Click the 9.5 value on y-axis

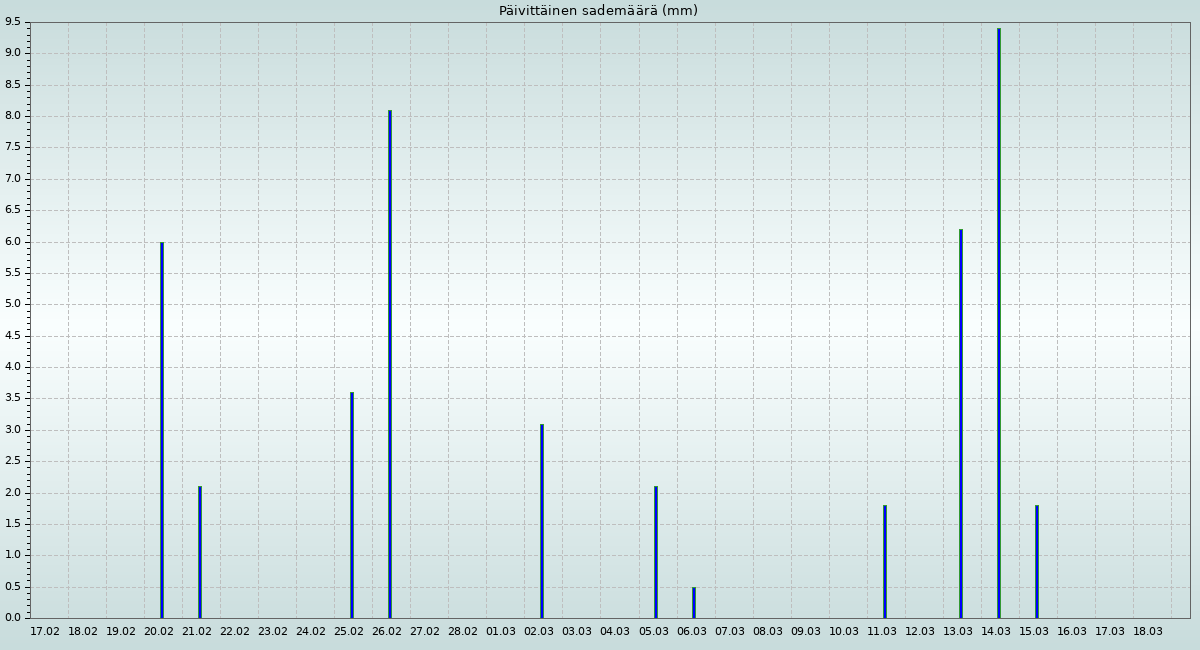pyautogui.click(x=13, y=22)
